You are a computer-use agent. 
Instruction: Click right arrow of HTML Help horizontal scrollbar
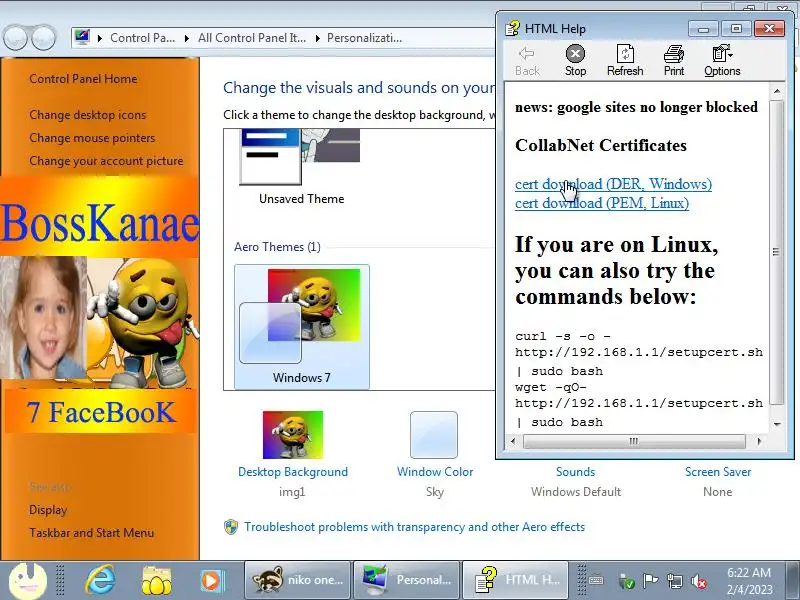[x=759, y=441]
